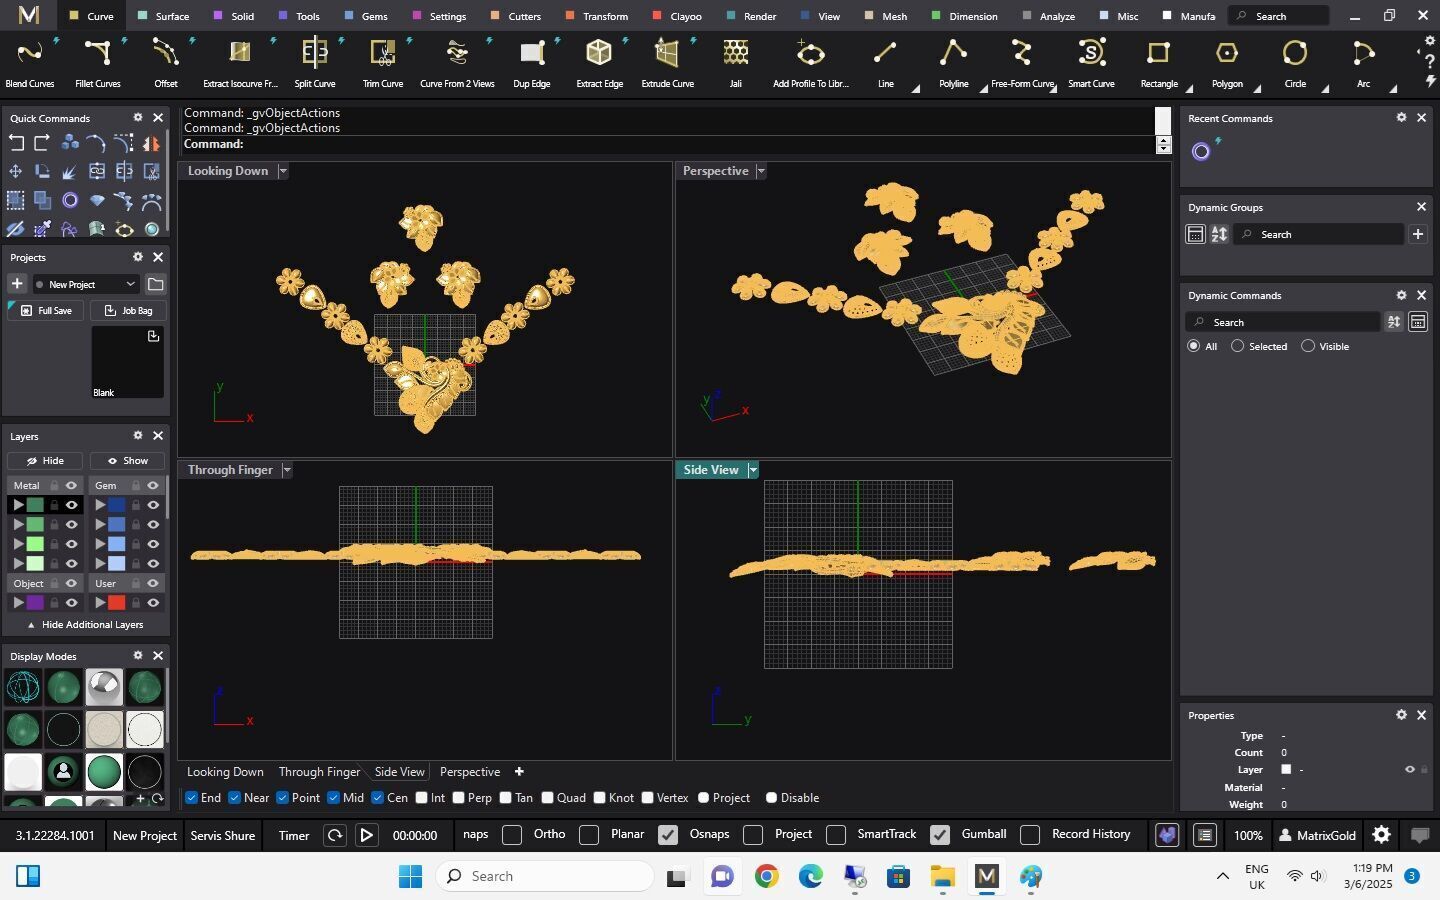This screenshot has width=1440, height=900.
Task: Click the red User layer color swatch
Action: [117, 603]
